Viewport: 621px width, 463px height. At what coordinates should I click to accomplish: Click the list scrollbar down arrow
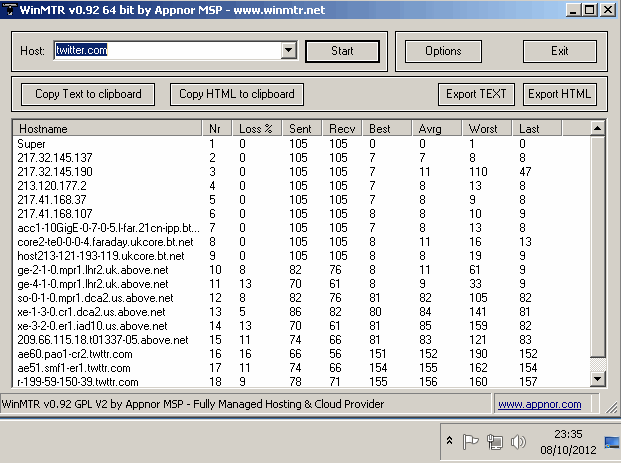pyautogui.click(x=597, y=379)
